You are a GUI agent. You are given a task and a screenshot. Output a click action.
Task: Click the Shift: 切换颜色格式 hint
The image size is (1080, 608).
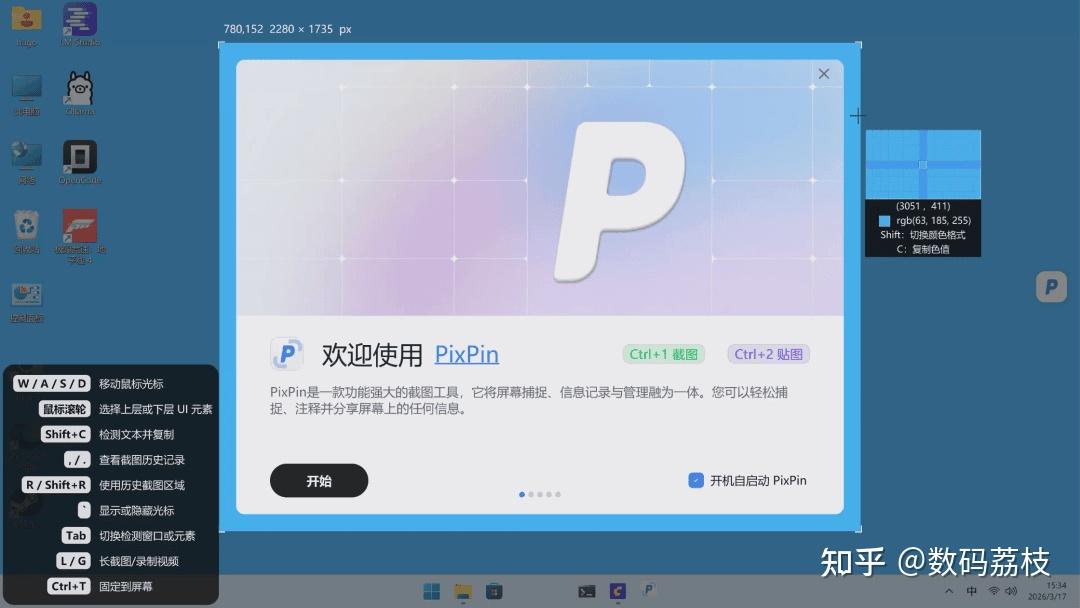tap(922, 235)
